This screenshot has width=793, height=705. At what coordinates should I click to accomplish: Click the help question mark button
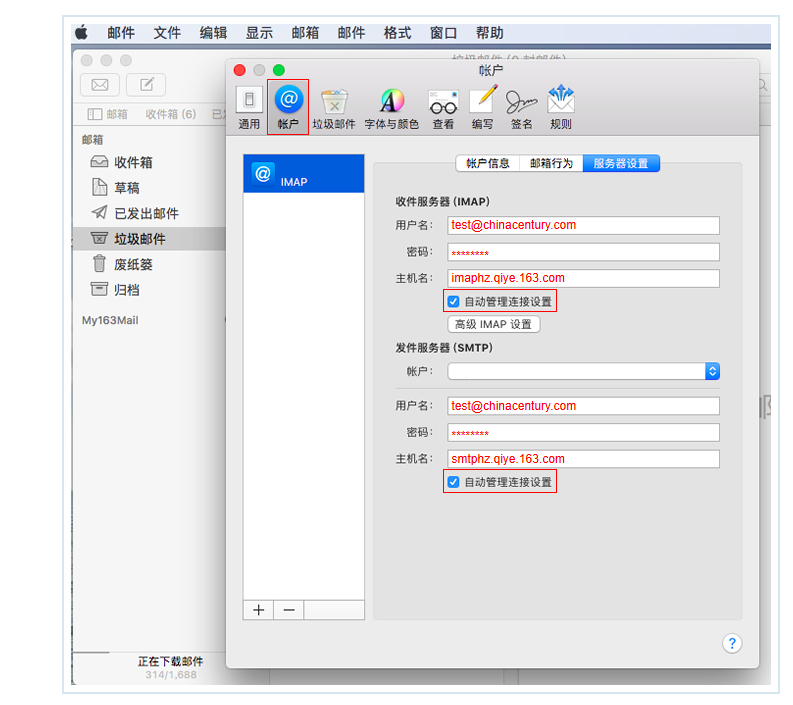pos(732,643)
